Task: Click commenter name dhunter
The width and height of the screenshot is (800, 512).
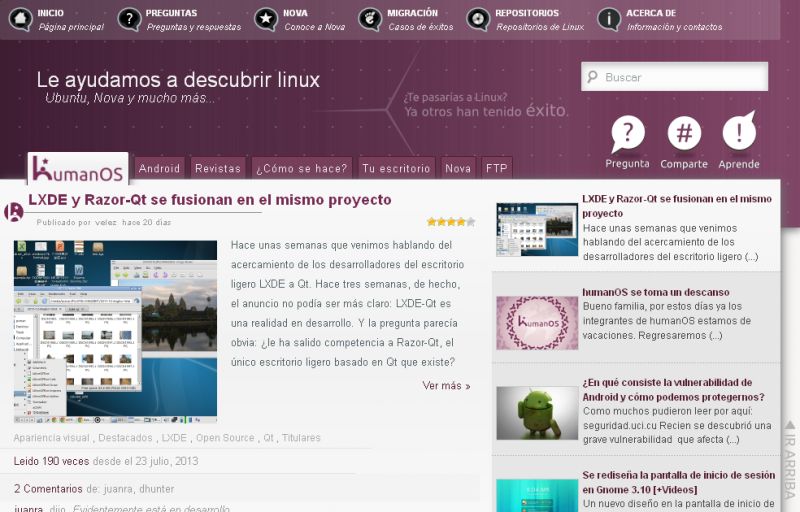Action: click(x=157, y=489)
